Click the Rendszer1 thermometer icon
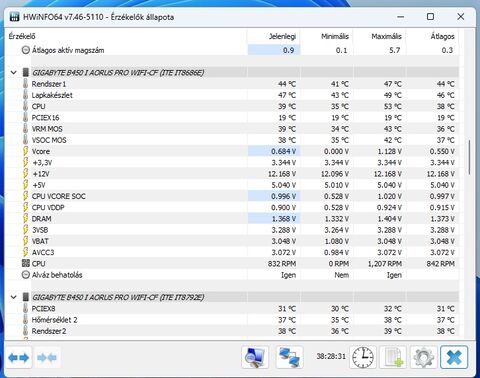The image size is (480, 378). tap(25, 84)
